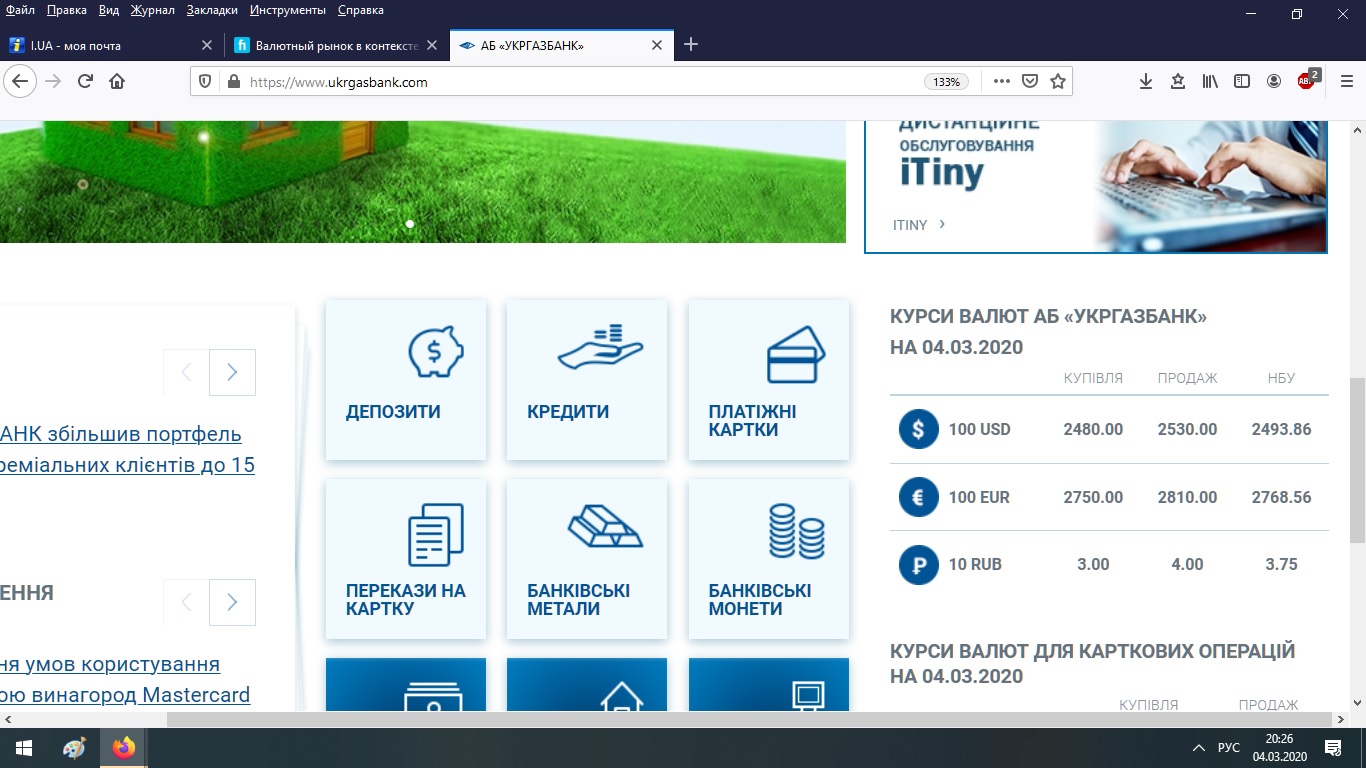Click the dollar USD currency icon
Screen dimensions: 1366x768
click(919, 429)
